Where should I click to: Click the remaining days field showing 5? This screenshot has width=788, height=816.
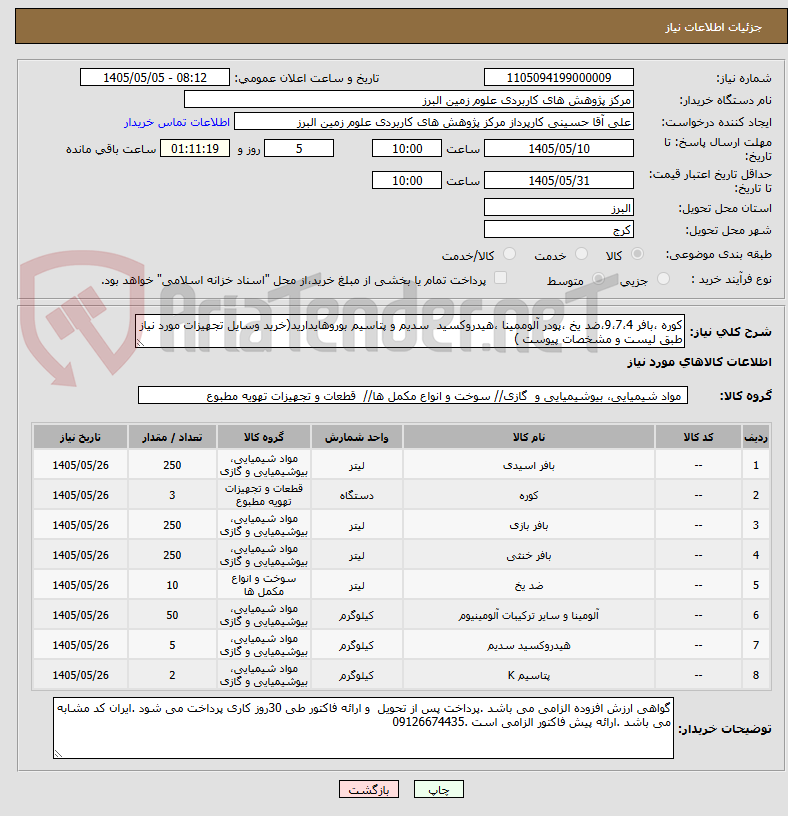pos(299,148)
